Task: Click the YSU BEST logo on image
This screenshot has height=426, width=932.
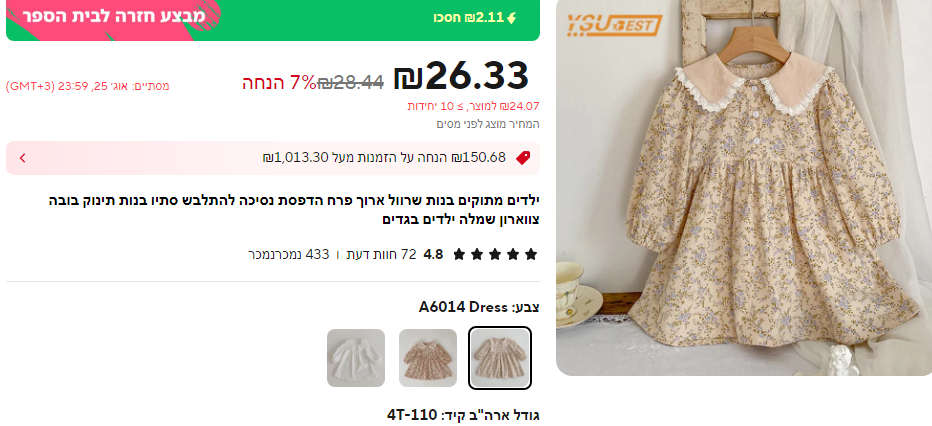Action: [613, 25]
